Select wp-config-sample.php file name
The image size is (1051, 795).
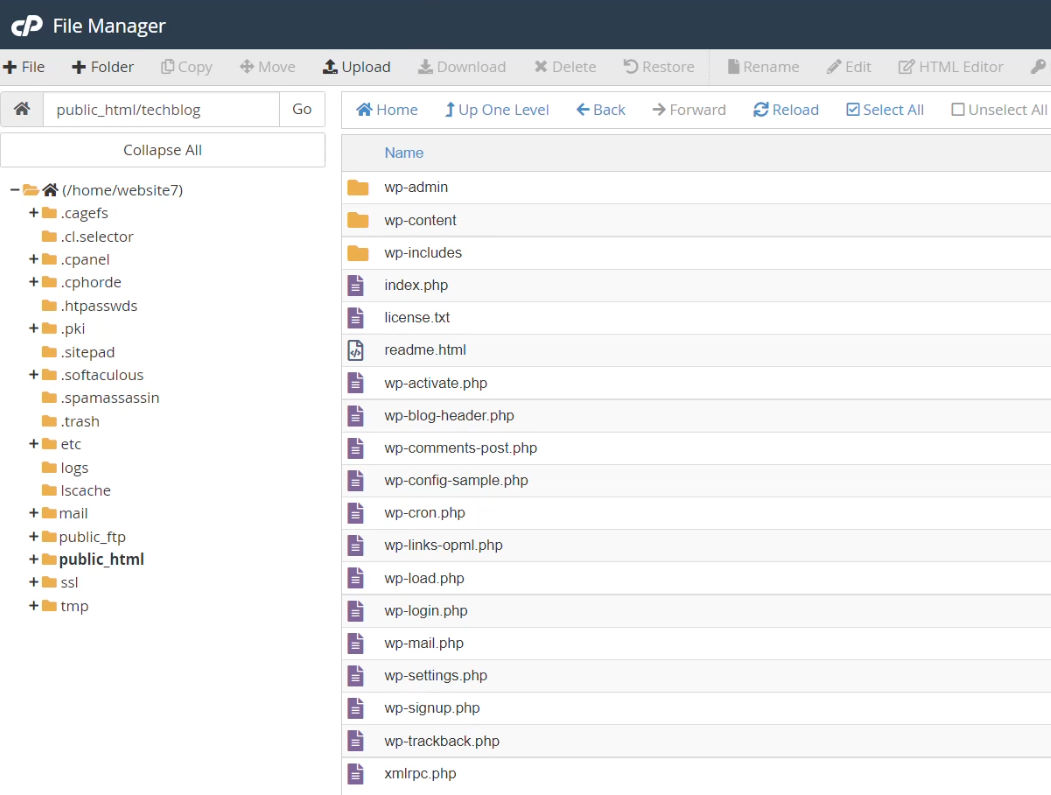pyautogui.click(x=456, y=481)
